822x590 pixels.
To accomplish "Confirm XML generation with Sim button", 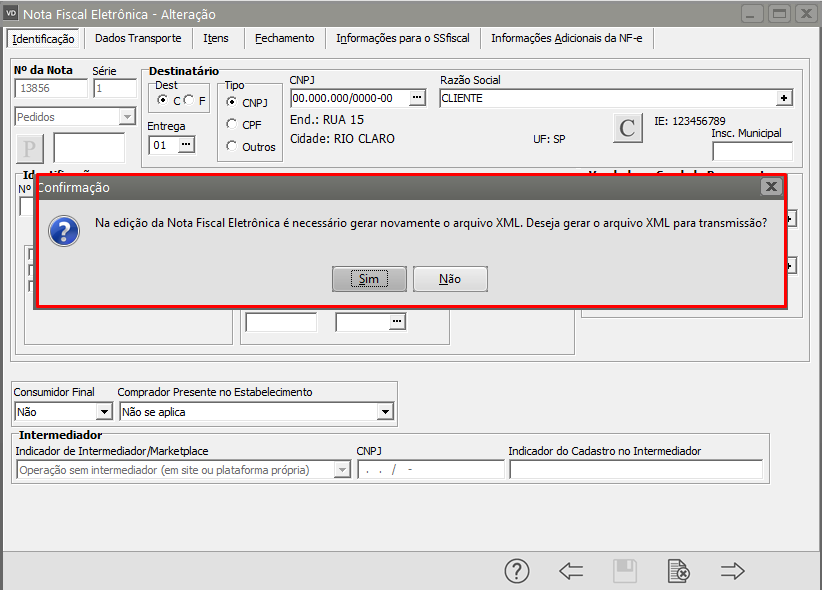I will (x=369, y=279).
